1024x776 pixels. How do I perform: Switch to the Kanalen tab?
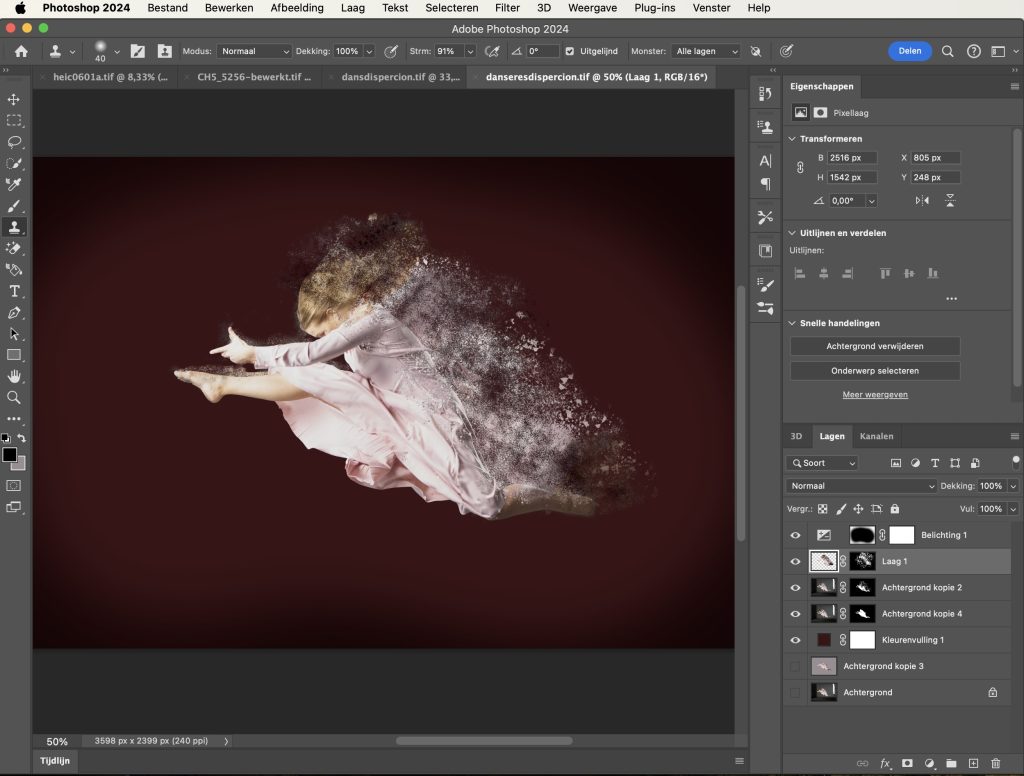pyautogui.click(x=876, y=436)
